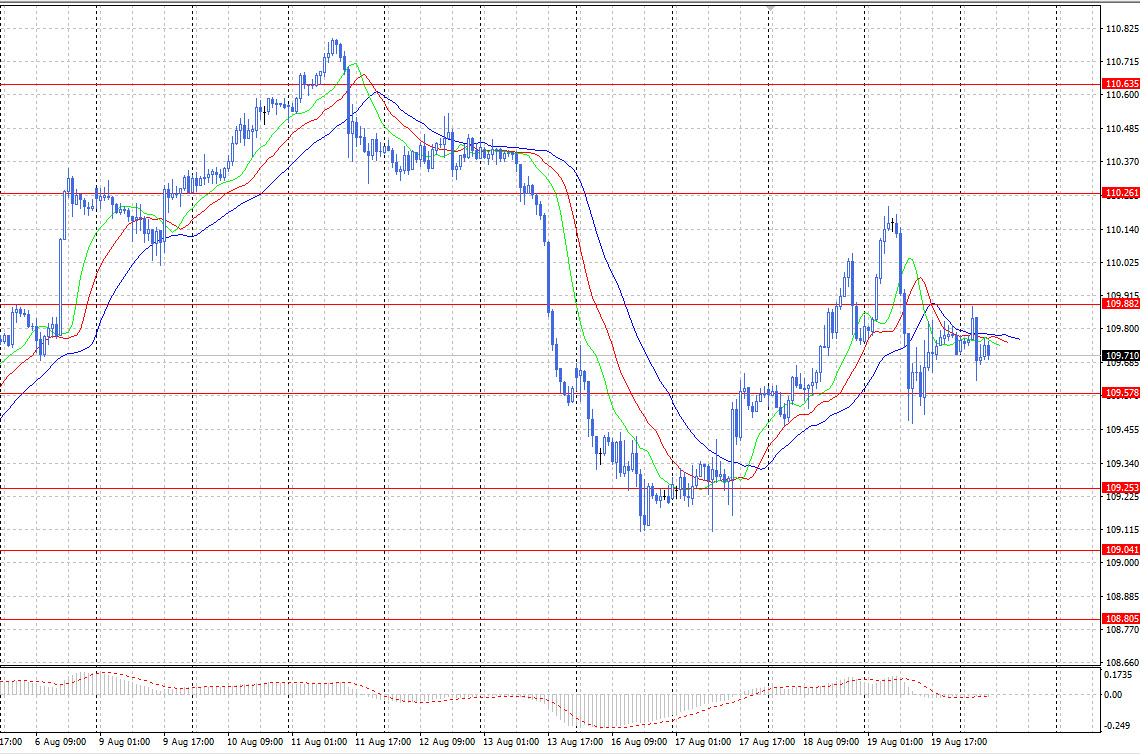Image resolution: width=1140 pixels, height=754 pixels.
Task: Select the 17 Aug 17:00 time label
Action: pyautogui.click(x=766, y=742)
